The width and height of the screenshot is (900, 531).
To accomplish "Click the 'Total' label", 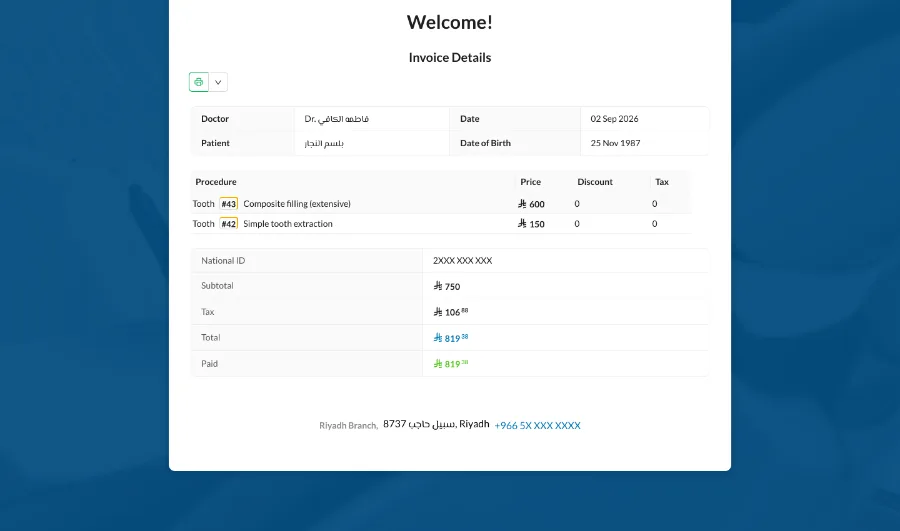I will click(x=211, y=338).
